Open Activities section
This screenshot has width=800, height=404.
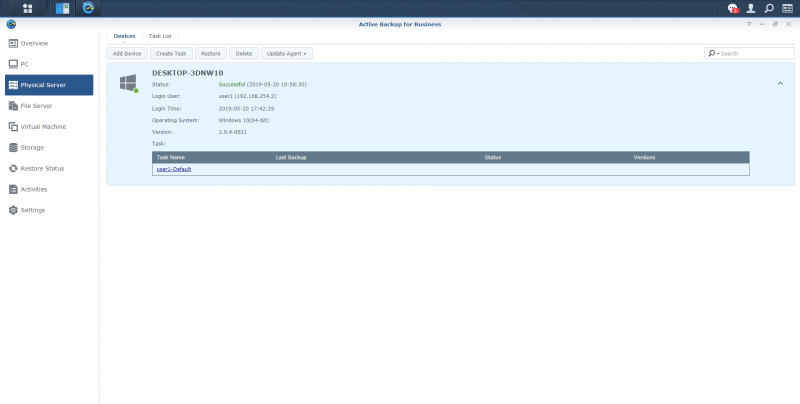tap(34, 189)
